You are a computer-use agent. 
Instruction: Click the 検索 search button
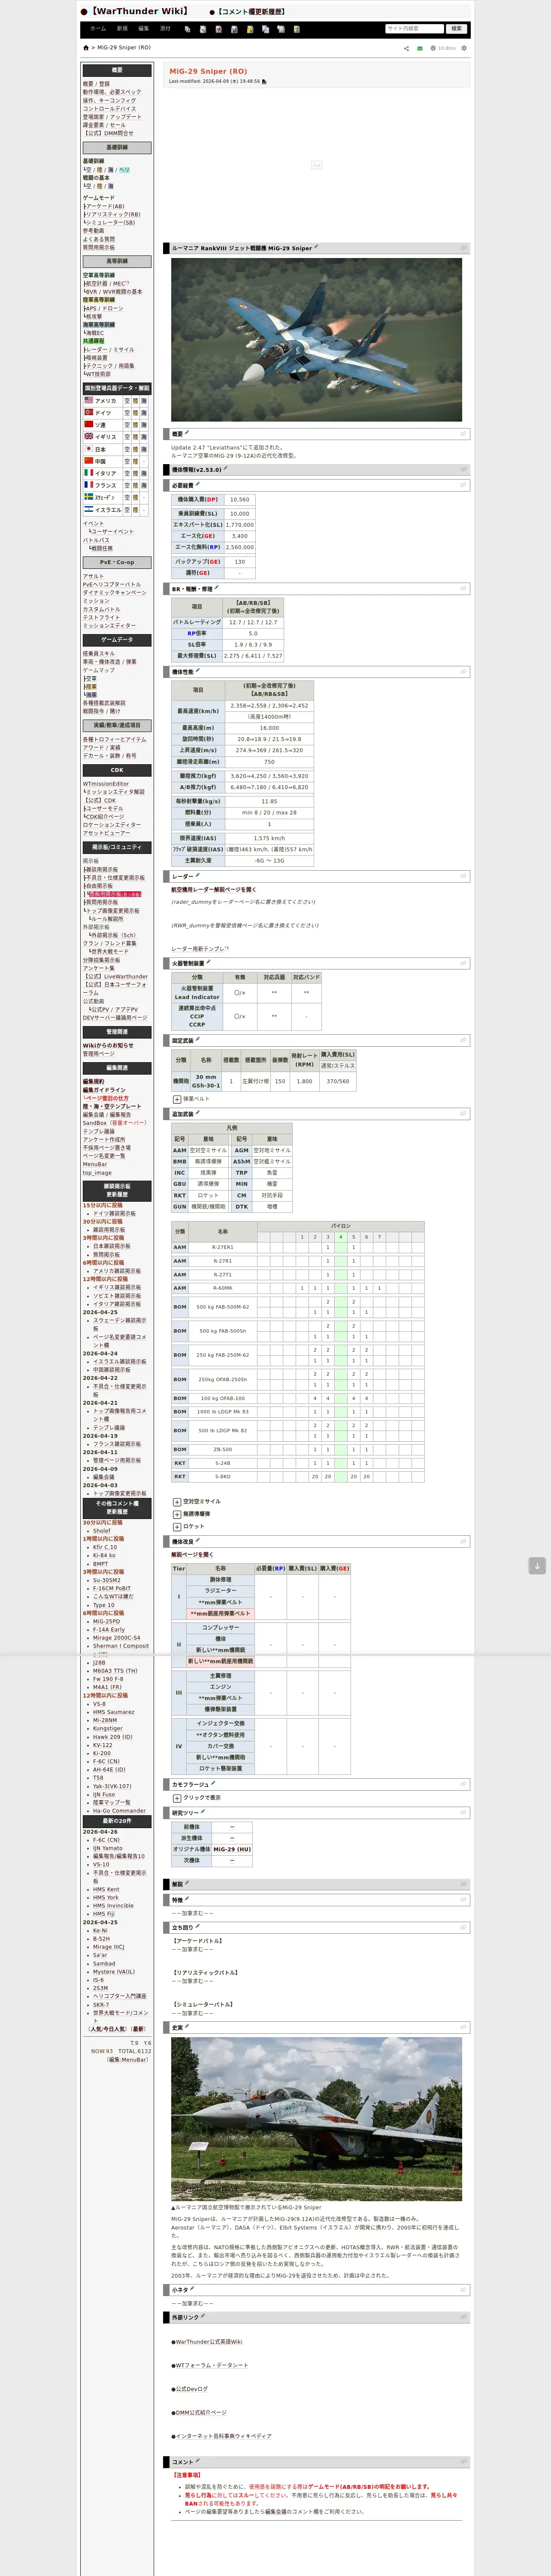click(457, 29)
